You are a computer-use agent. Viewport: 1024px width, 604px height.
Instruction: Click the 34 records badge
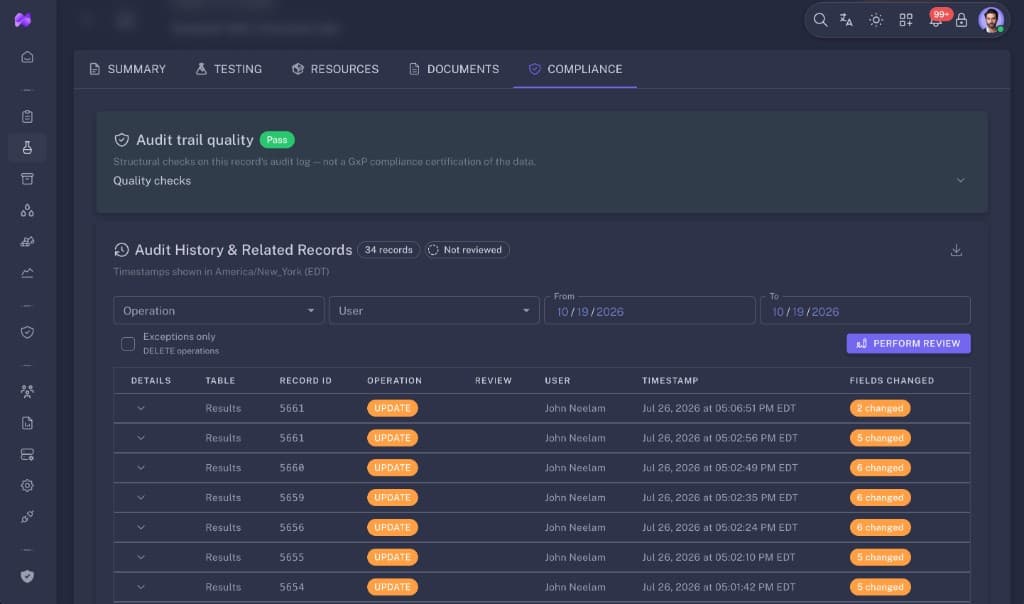(x=389, y=250)
